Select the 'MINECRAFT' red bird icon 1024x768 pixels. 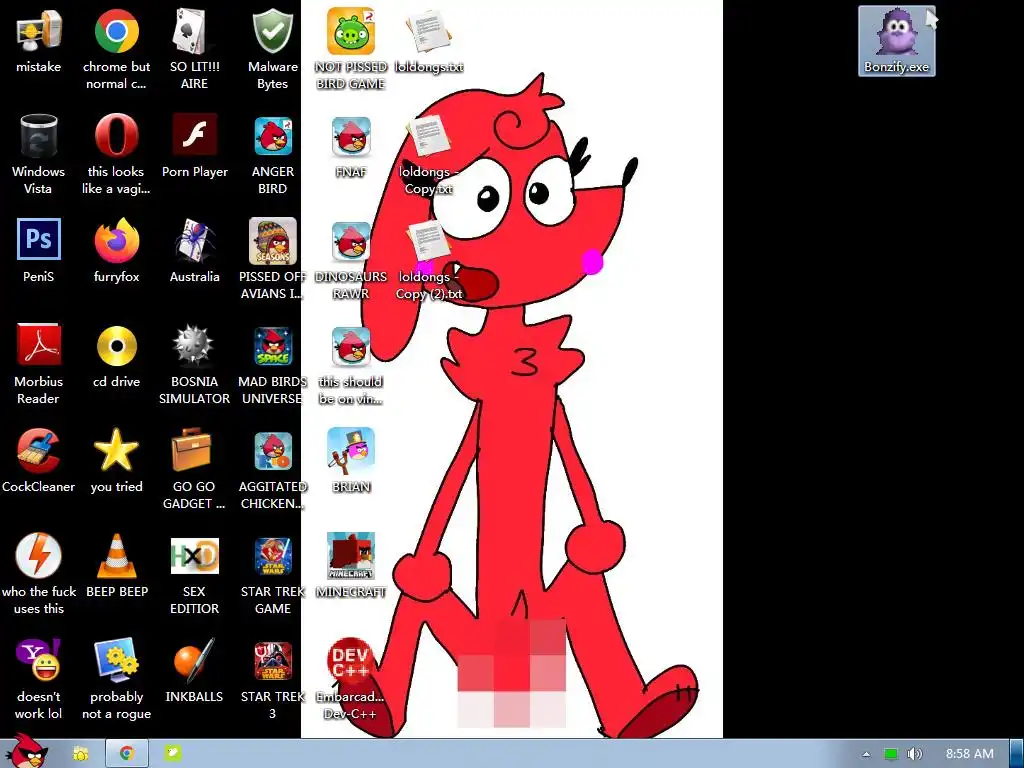(x=351, y=566)
